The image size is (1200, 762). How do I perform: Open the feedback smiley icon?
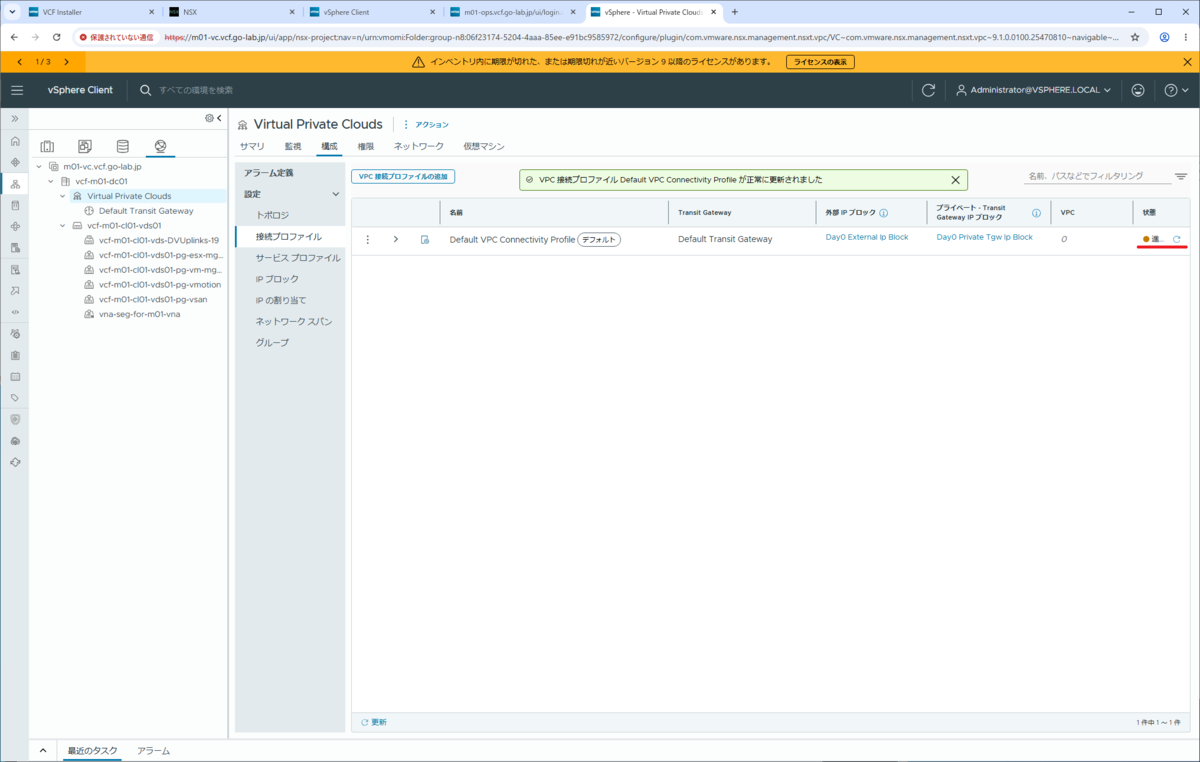(1138, 90)
